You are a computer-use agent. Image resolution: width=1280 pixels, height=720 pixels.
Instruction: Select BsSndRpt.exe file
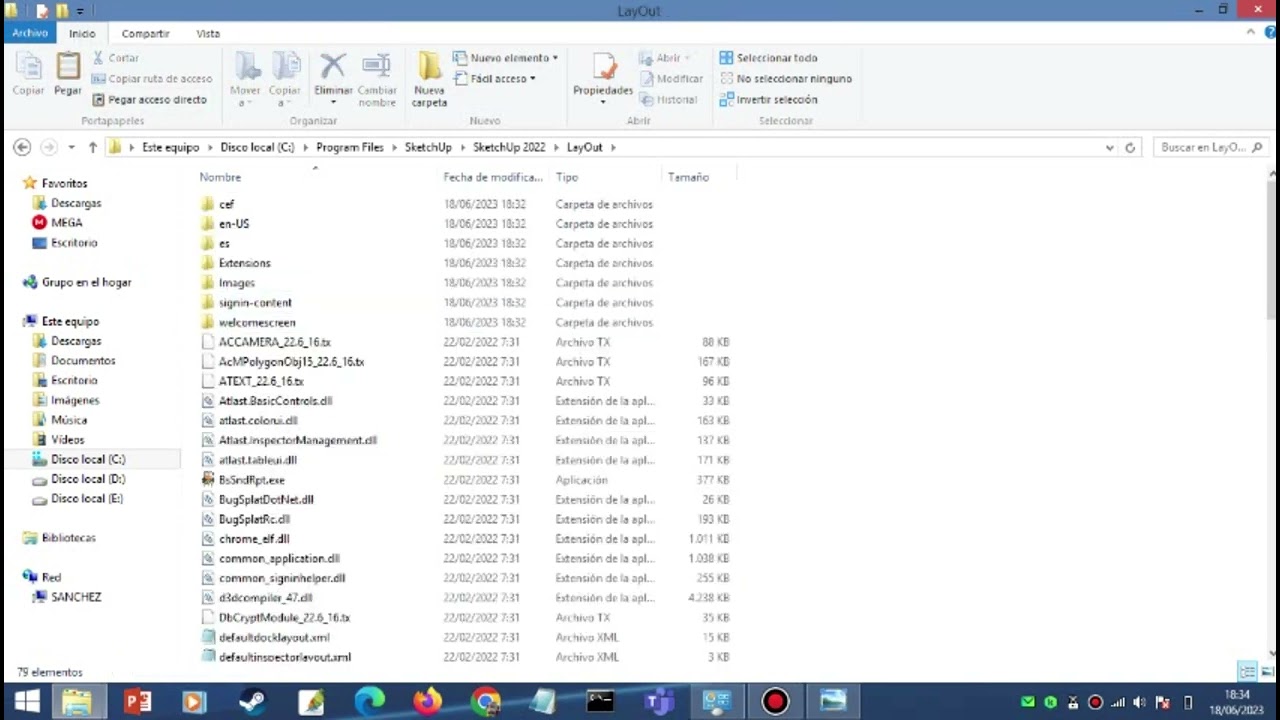click(251, 480)
